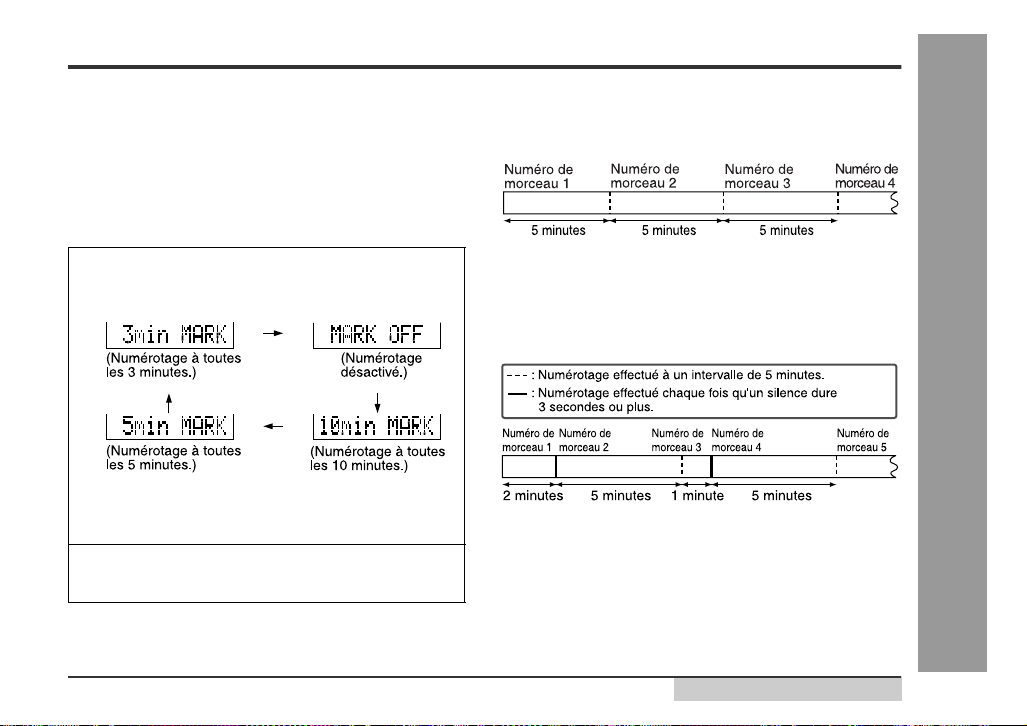Click '2 minutes' label in bottom diagram
Screen dimensions: 1027x726
(532, 496)
